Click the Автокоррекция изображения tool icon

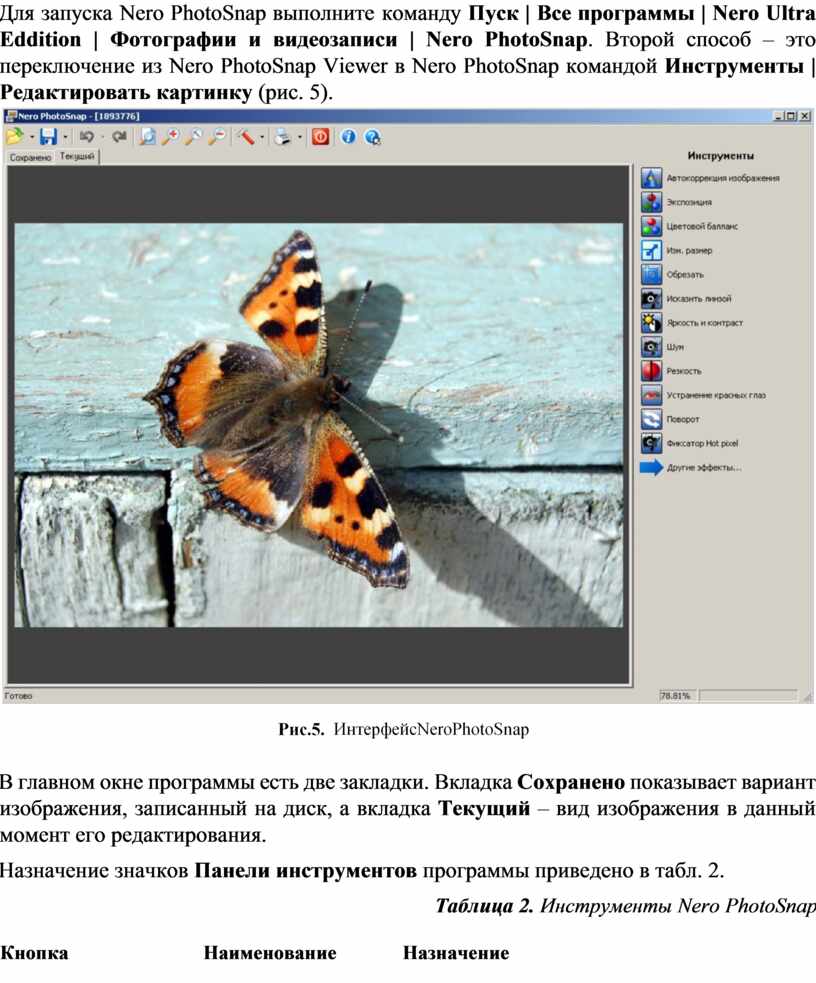point(651,178)
